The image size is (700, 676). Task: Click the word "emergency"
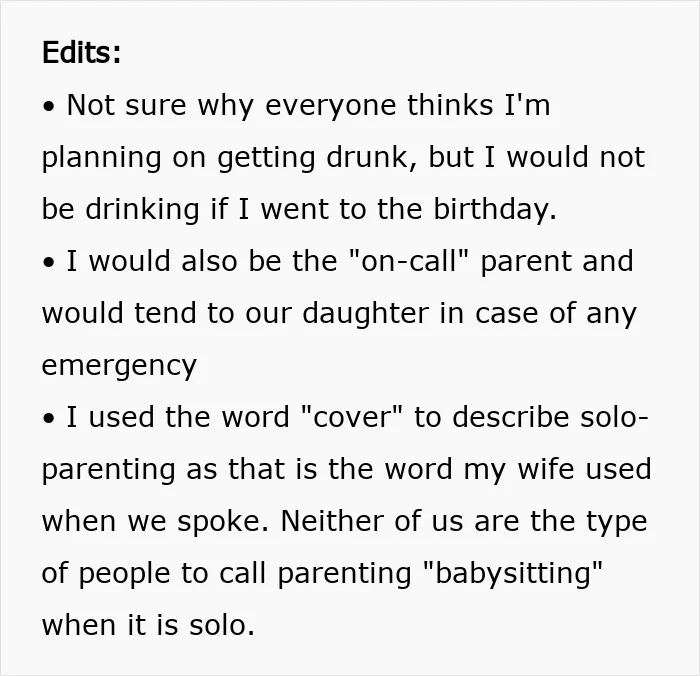119,366
